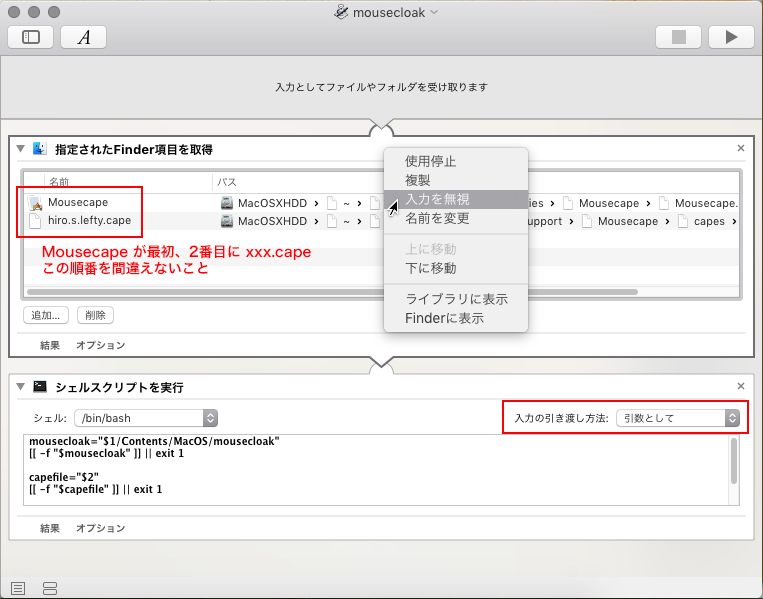Click the file list horizontal scrollbar
This screenshot has height=599, width=763.
click(332, 292)
